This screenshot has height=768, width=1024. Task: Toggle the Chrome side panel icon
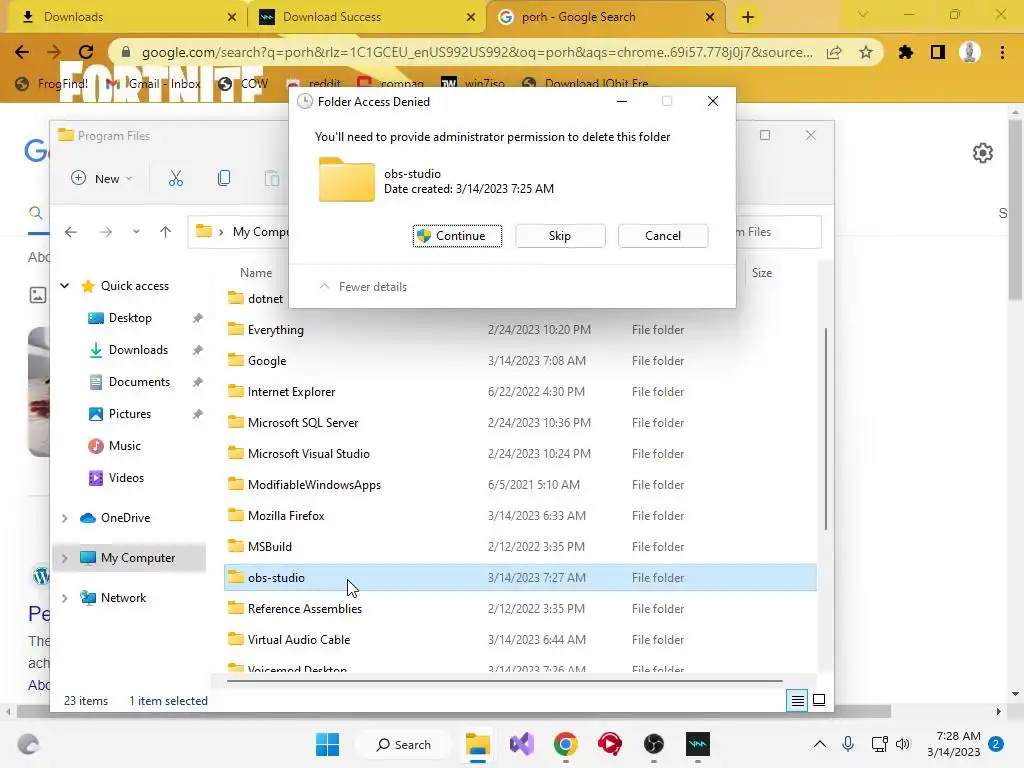[x=938, y=52]
